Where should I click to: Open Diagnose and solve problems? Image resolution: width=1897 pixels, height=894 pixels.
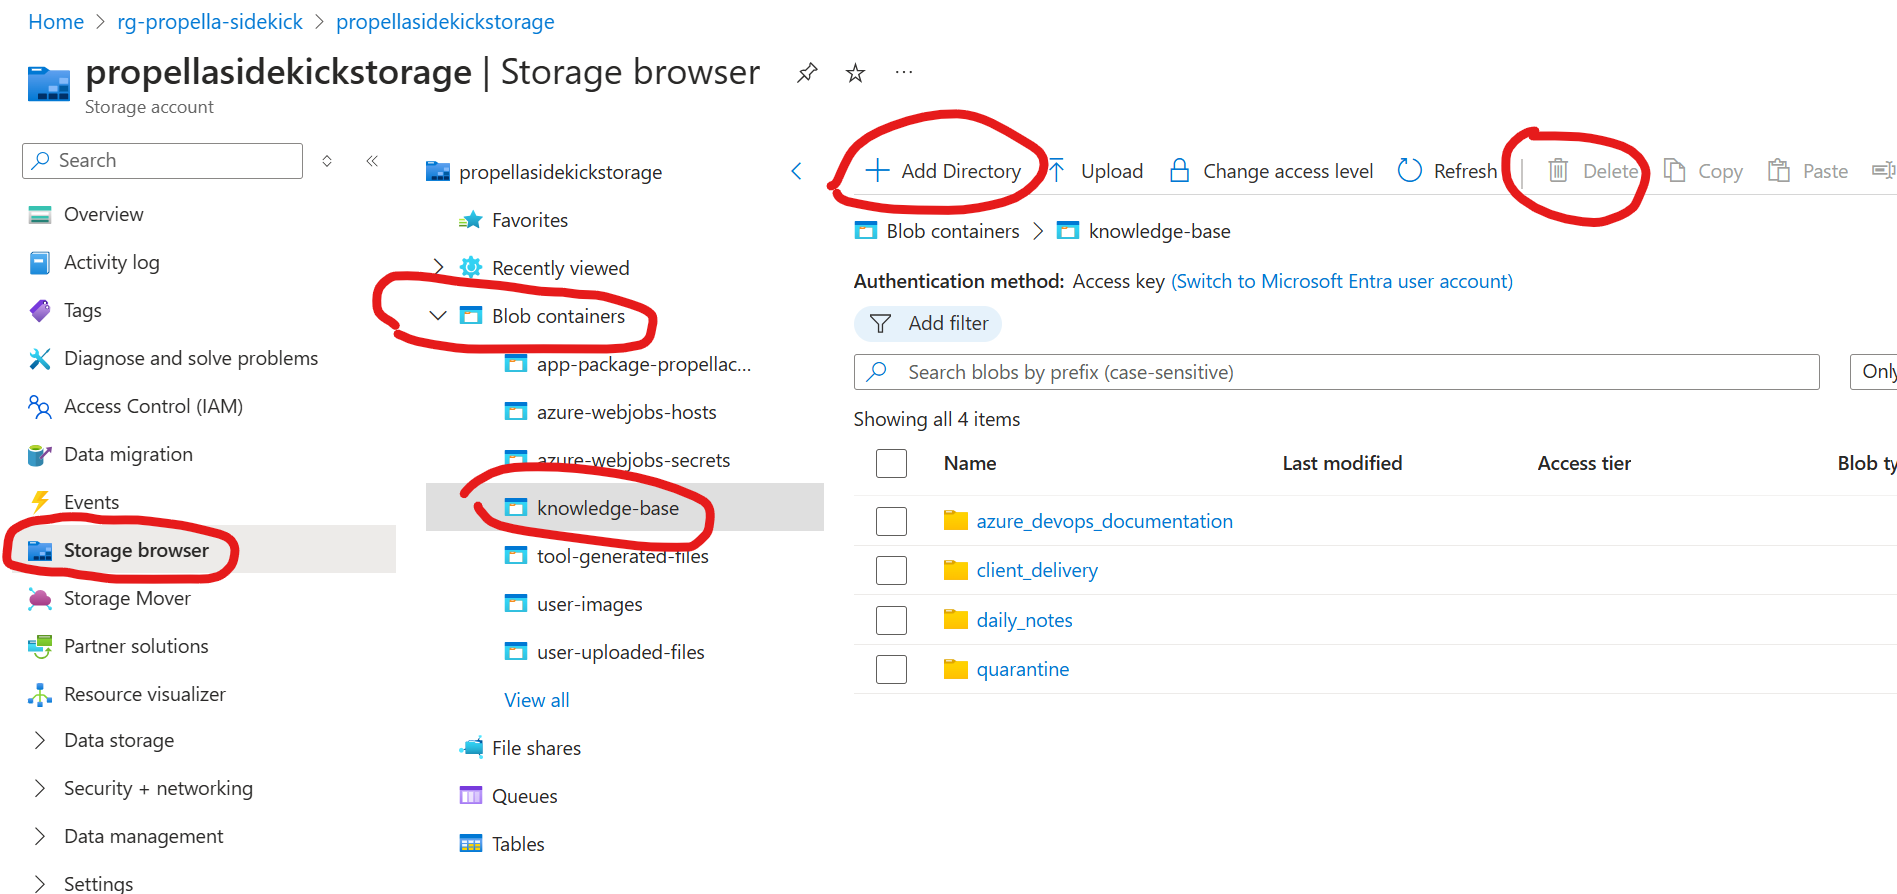[191, 358]
